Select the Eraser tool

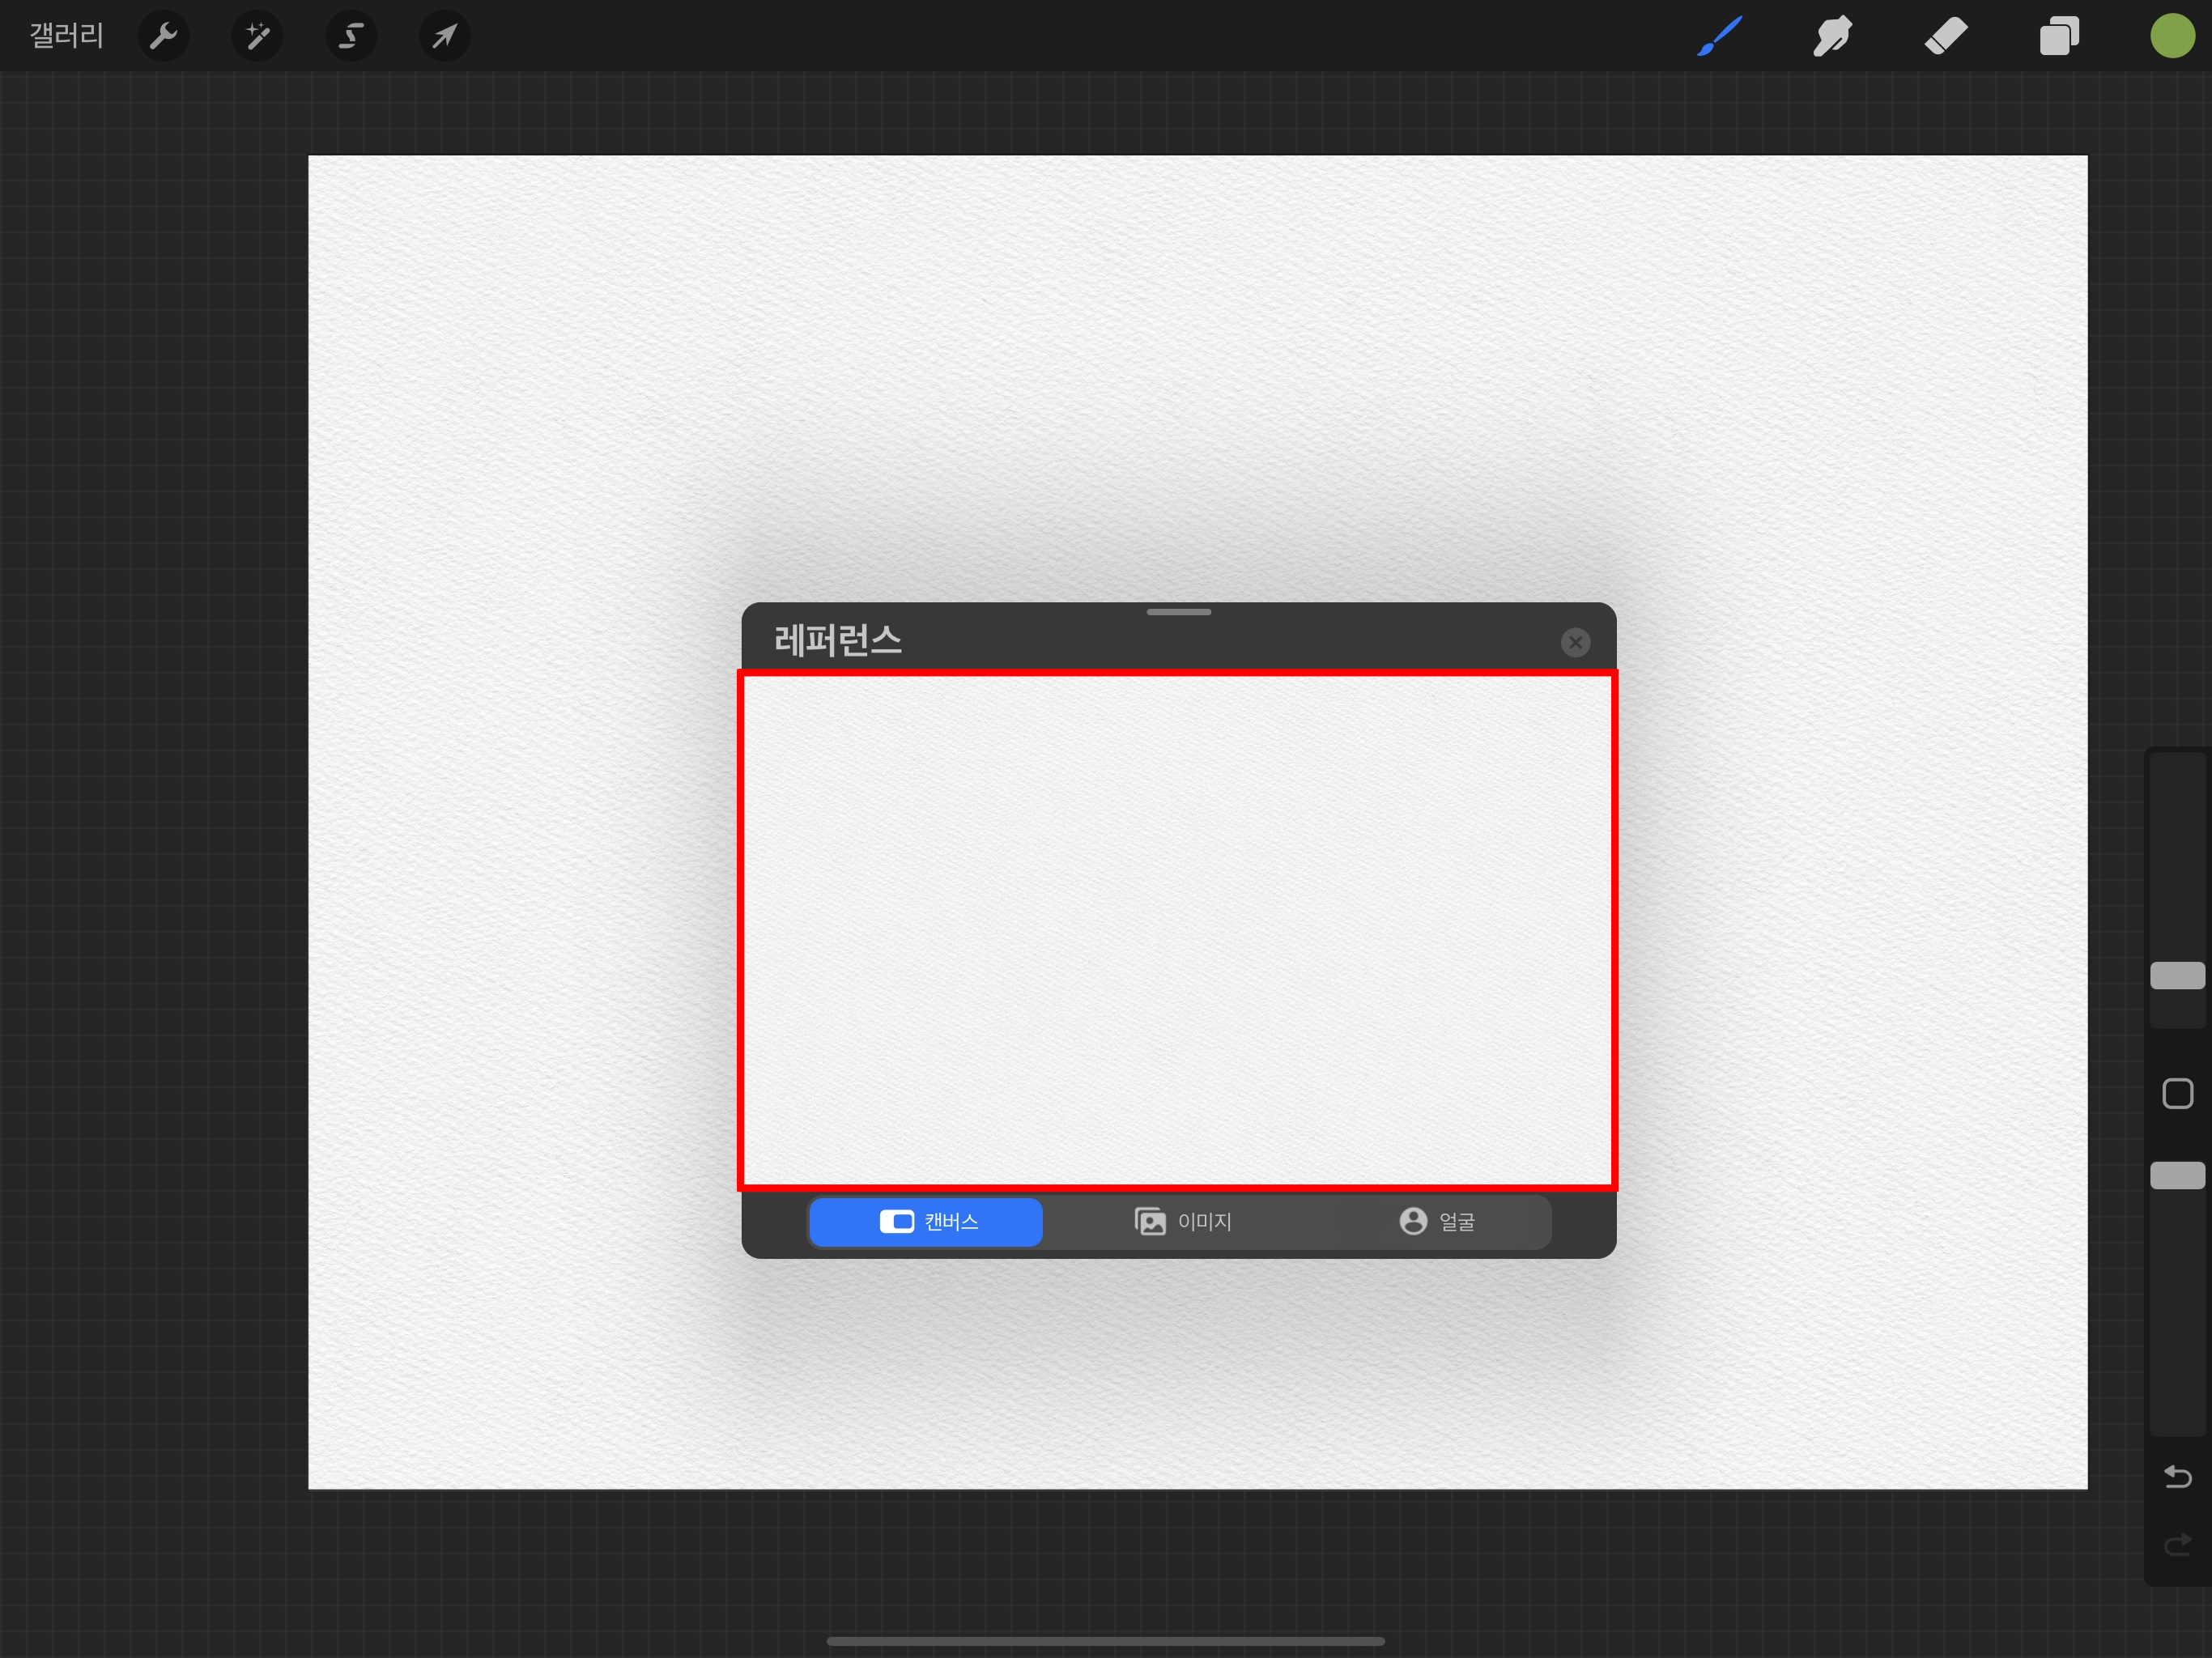coord(1946,36)
